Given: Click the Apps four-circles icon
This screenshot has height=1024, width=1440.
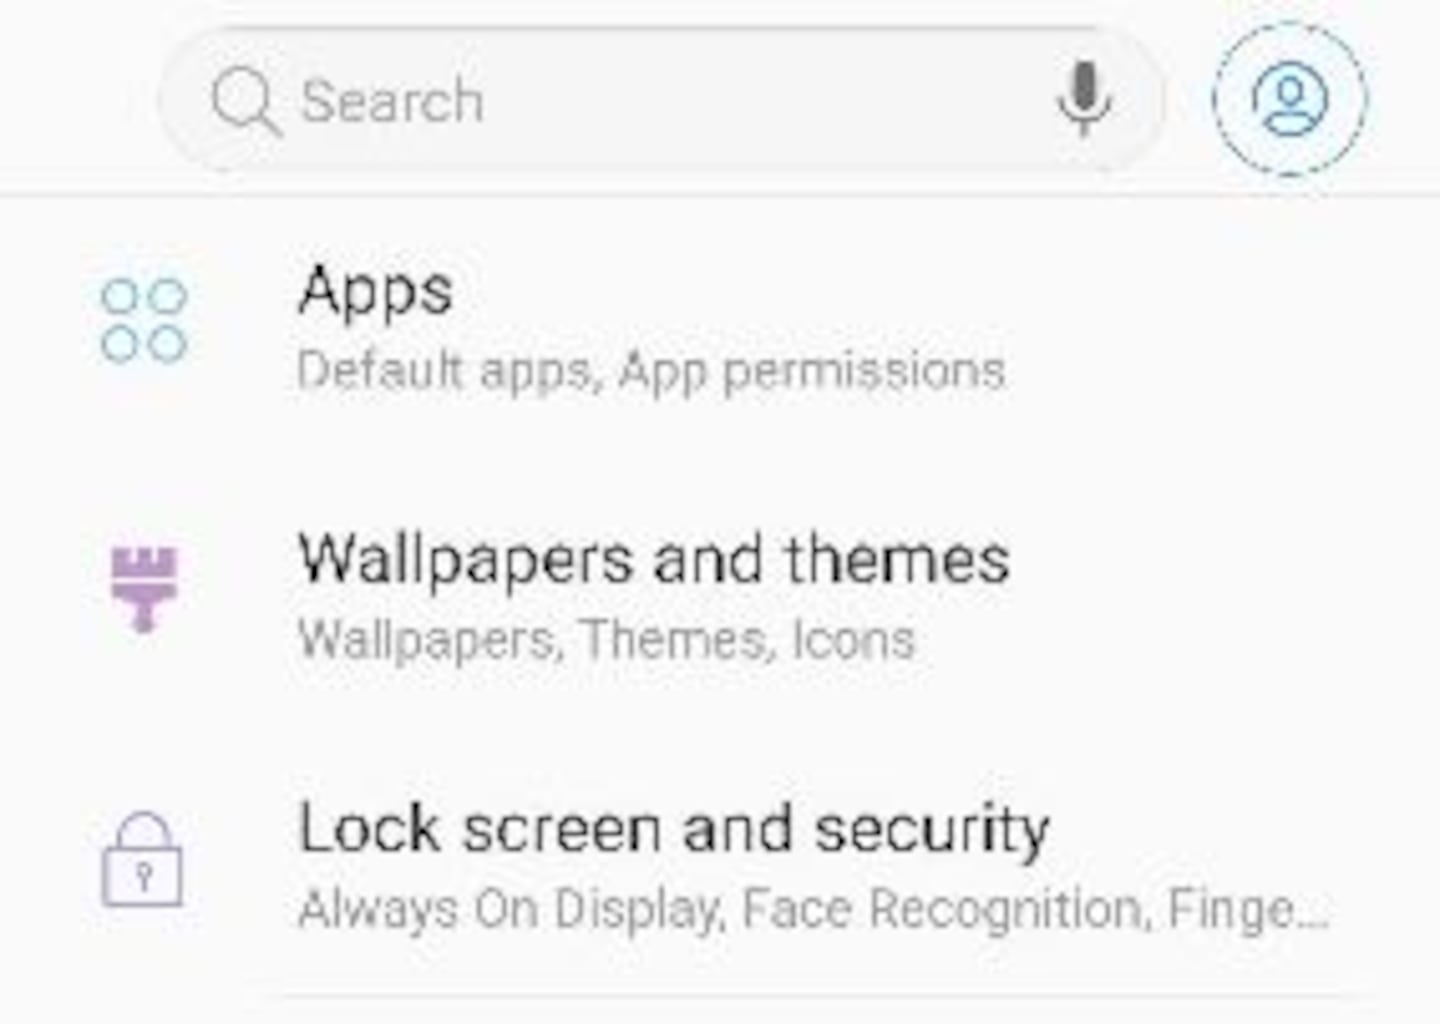Looking at the screenshot, I should [144, 320].
